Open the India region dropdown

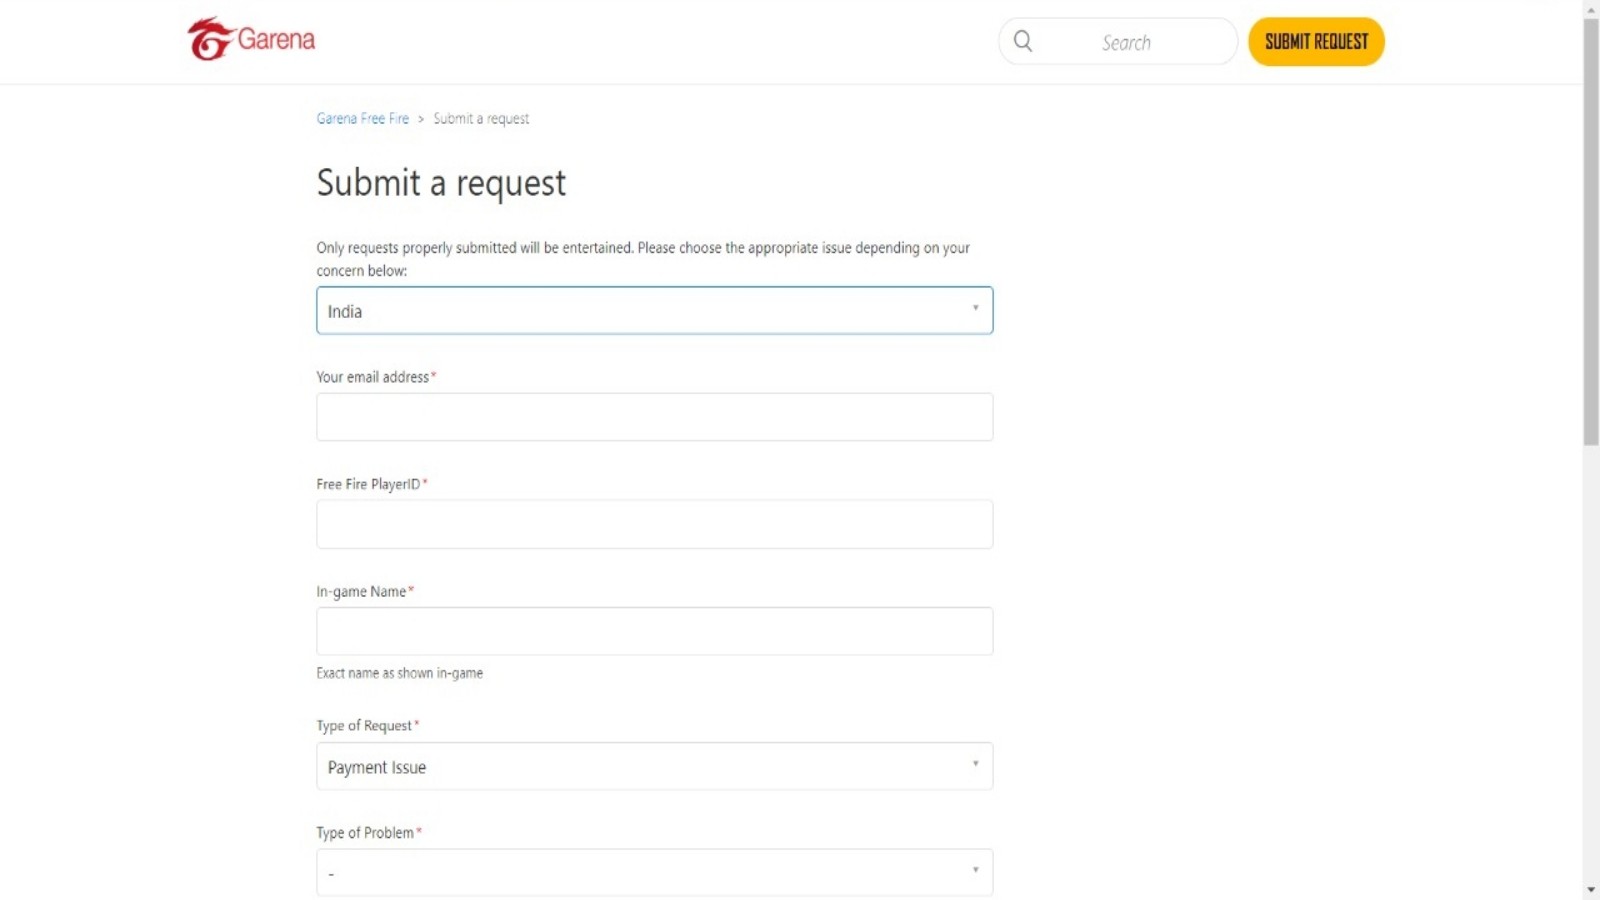654,310
